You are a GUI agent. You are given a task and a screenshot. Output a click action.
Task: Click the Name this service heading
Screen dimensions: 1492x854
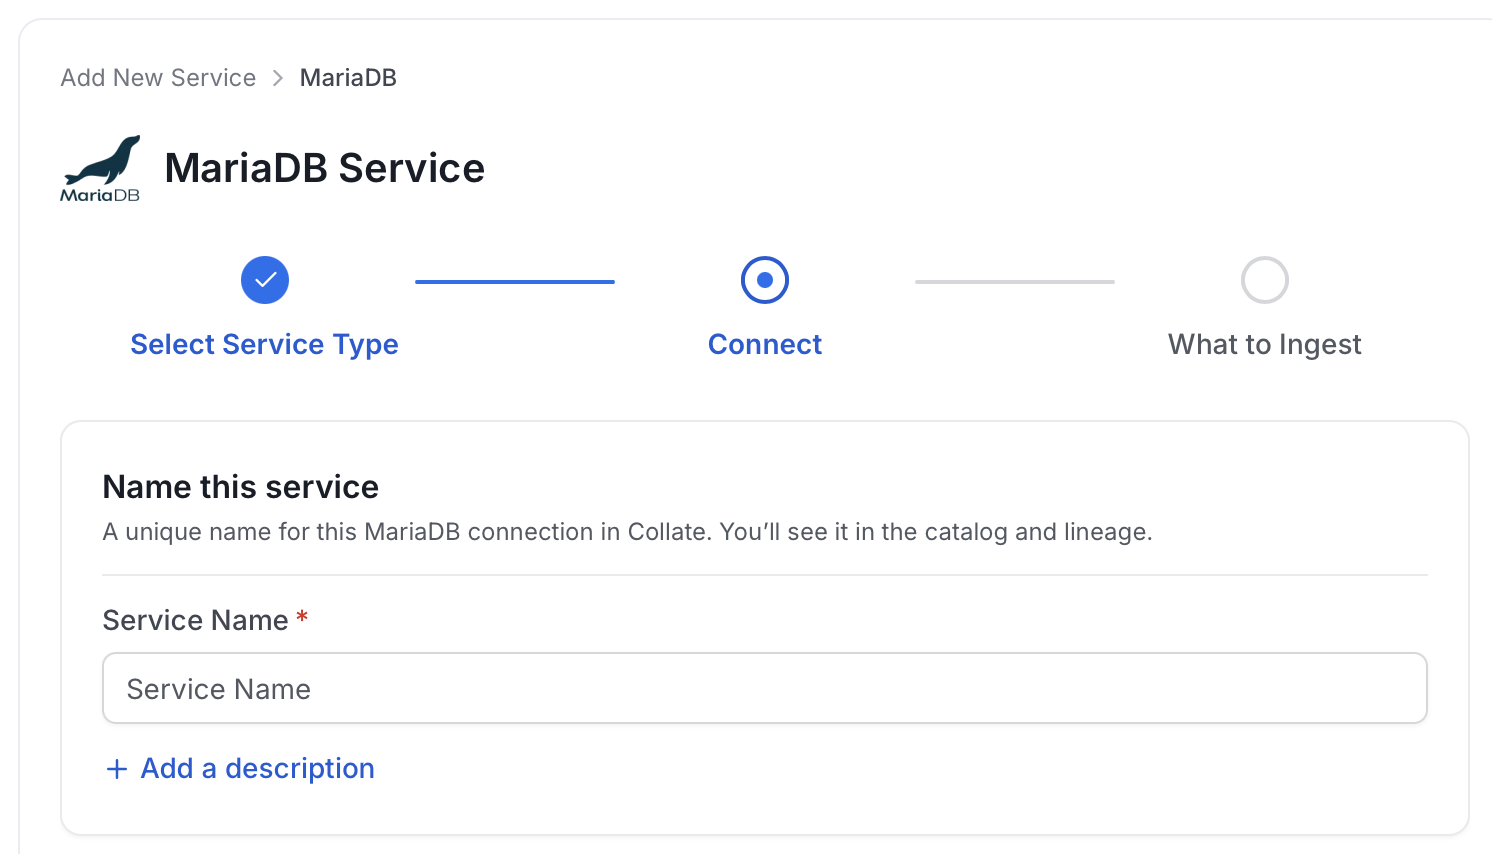(241, 487)
